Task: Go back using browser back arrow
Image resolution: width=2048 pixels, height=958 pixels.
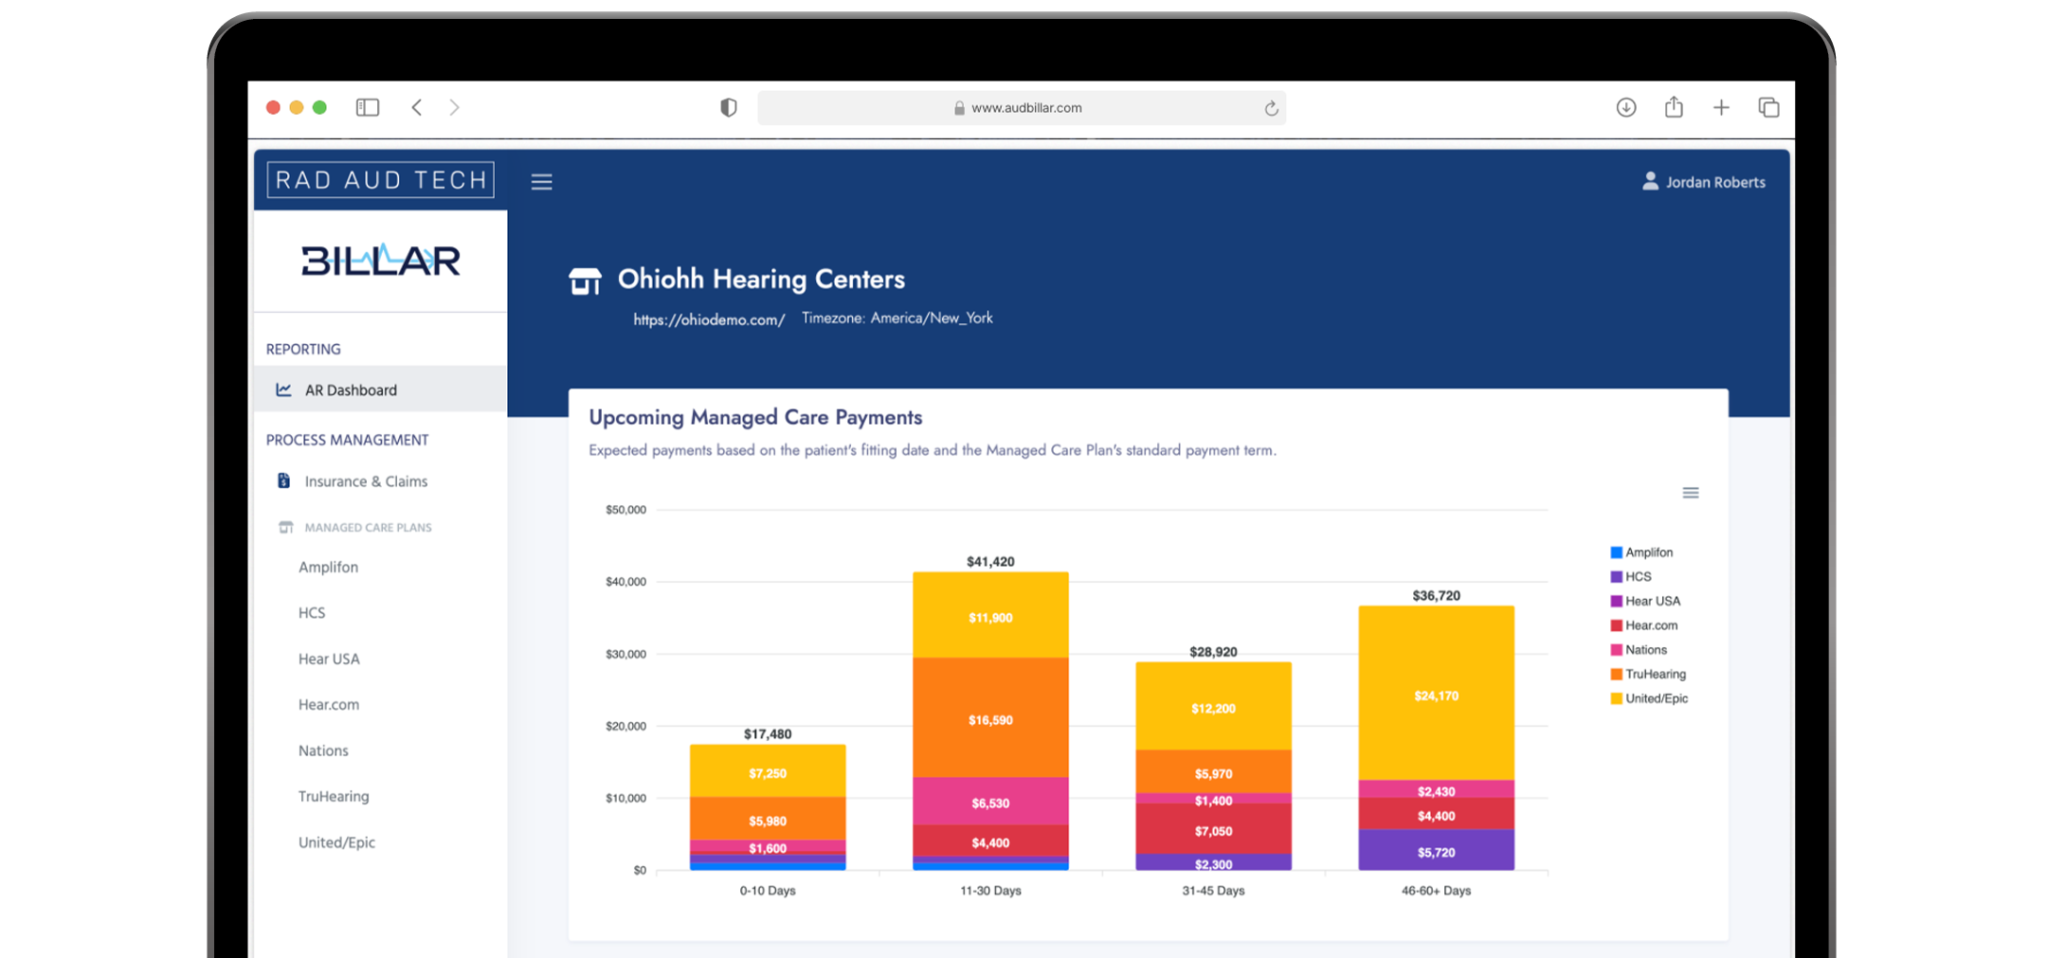Action: click(417, 108)
